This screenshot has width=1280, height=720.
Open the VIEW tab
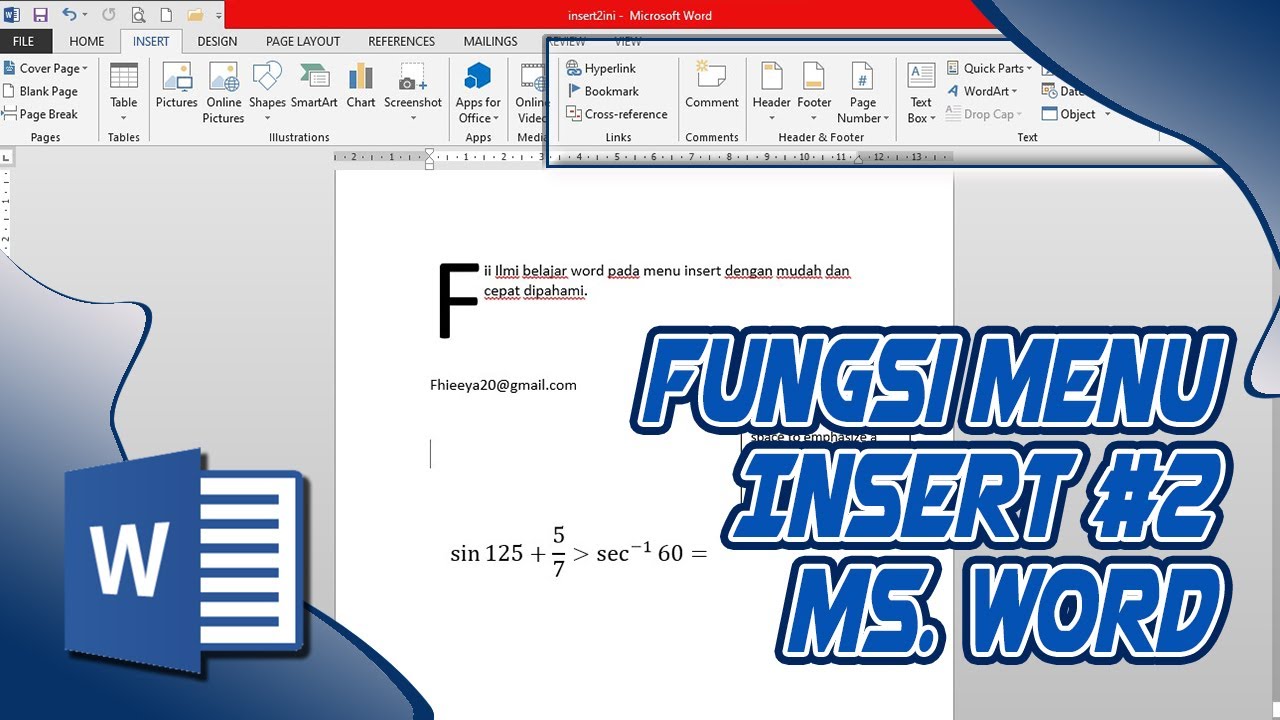pyautogui.click(x=628, y=41)
